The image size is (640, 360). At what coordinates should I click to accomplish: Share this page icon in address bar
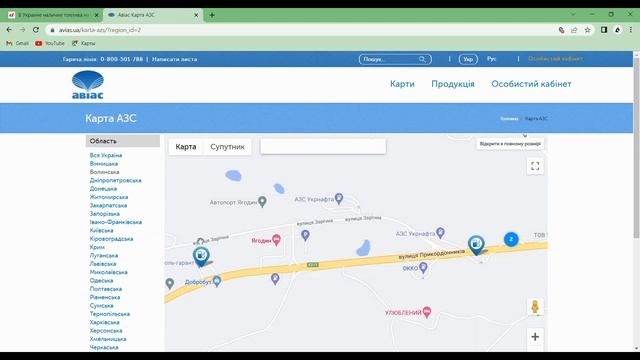tap(574, 30)
